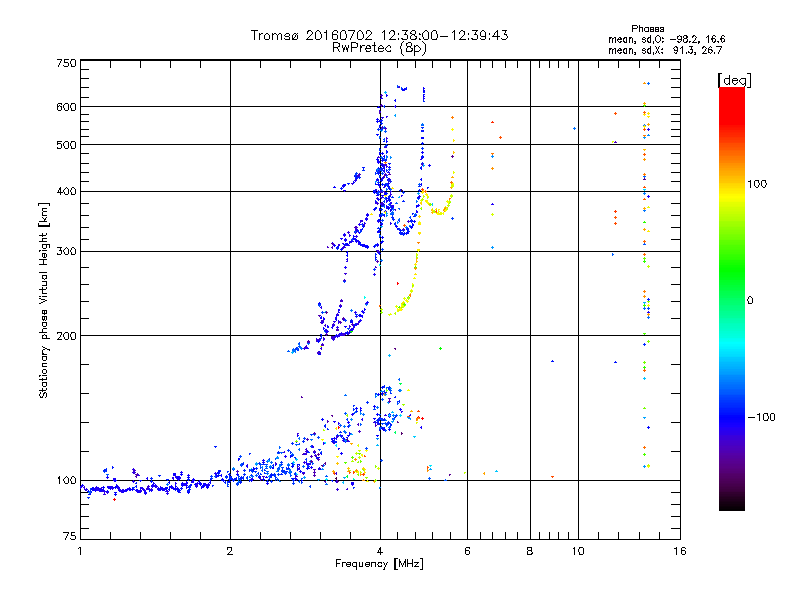Click the green middle of the phase colorbar

(x=732, y=270)
